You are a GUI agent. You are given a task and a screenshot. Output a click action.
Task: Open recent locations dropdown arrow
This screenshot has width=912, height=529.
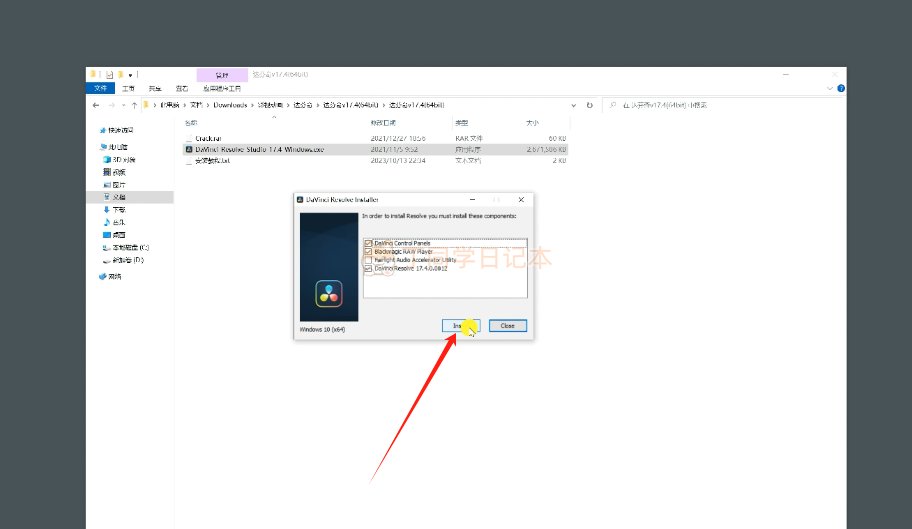[123, 105]
